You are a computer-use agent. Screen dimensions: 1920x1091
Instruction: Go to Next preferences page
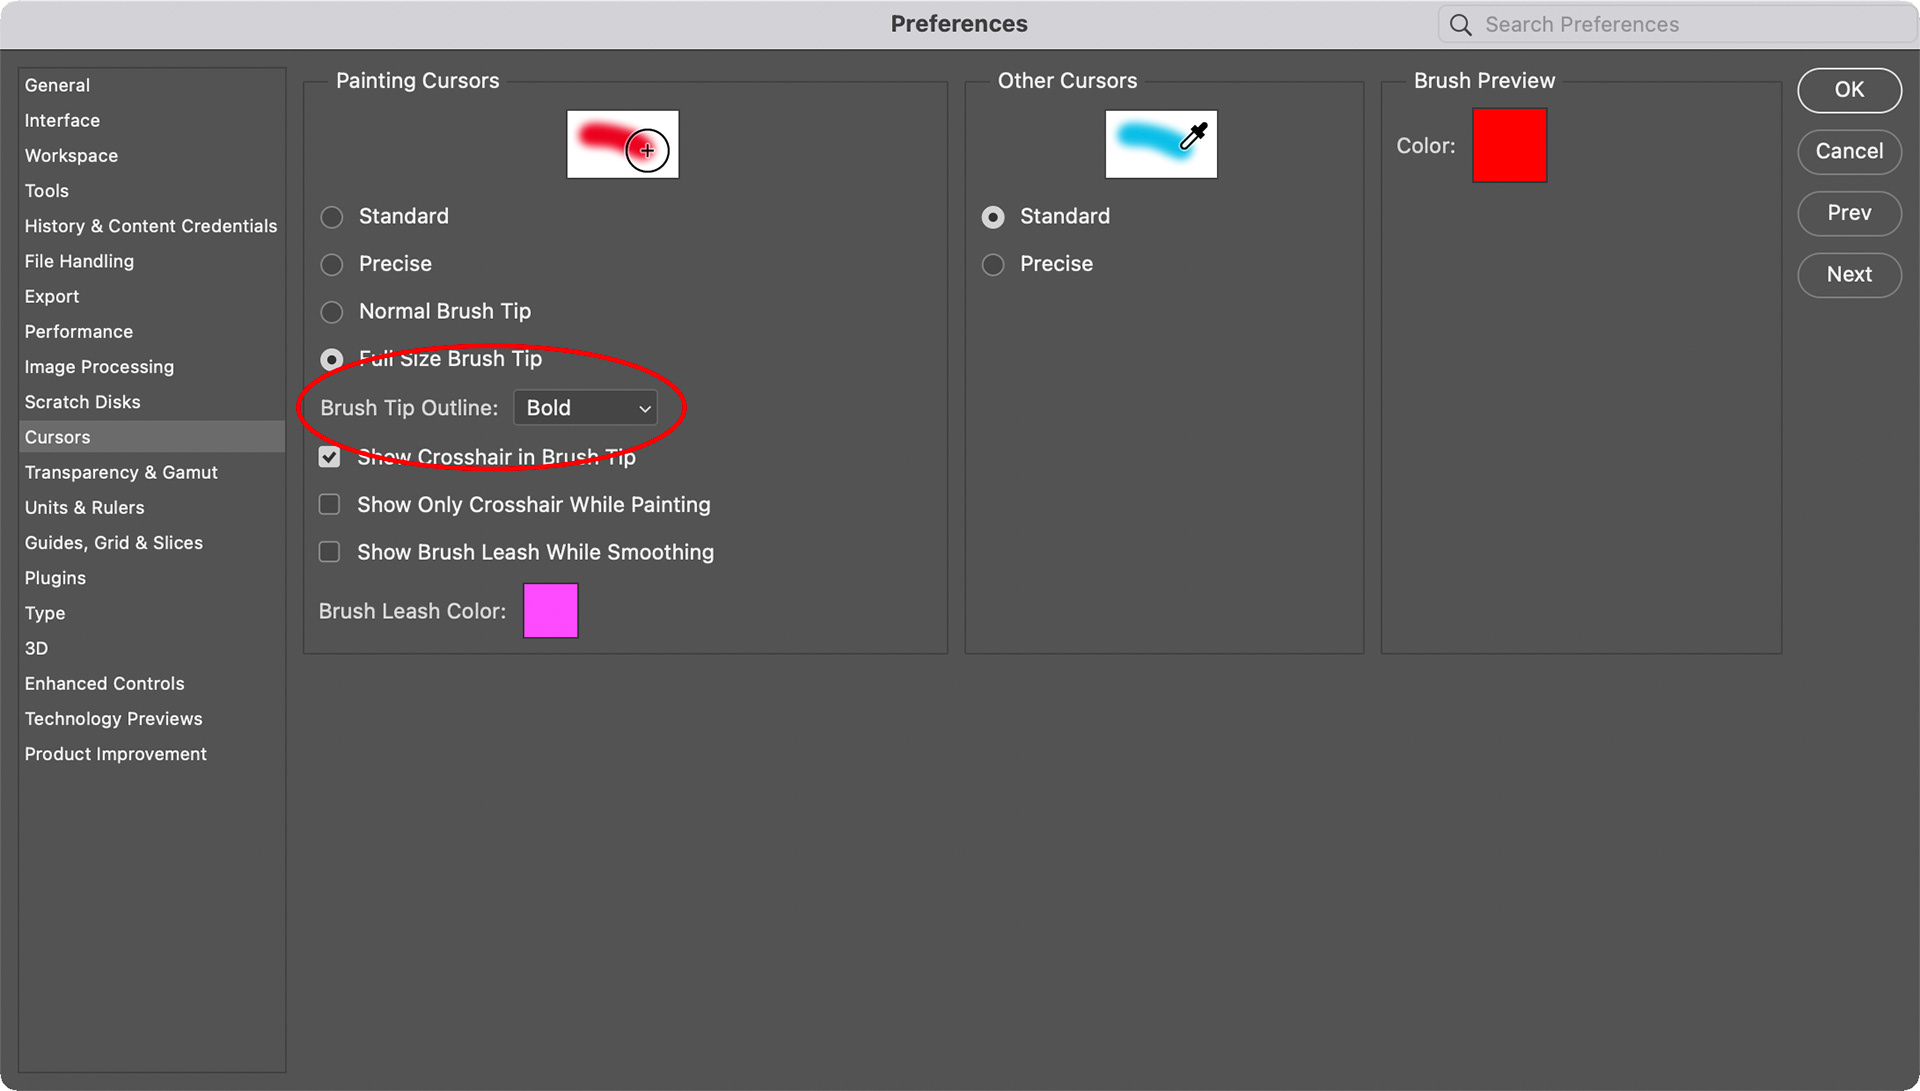[1848, 274]
